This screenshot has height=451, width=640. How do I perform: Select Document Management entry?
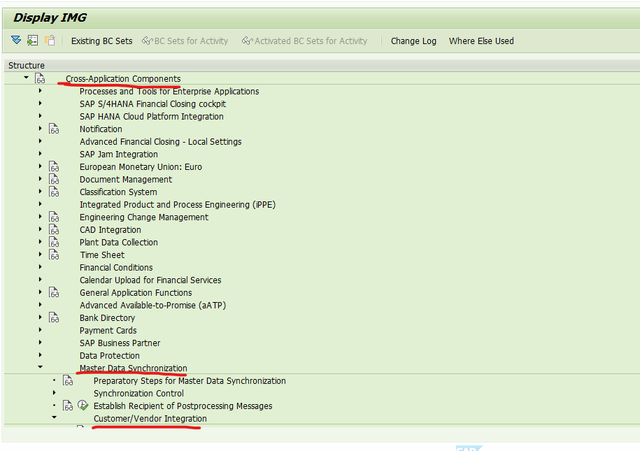125,180
